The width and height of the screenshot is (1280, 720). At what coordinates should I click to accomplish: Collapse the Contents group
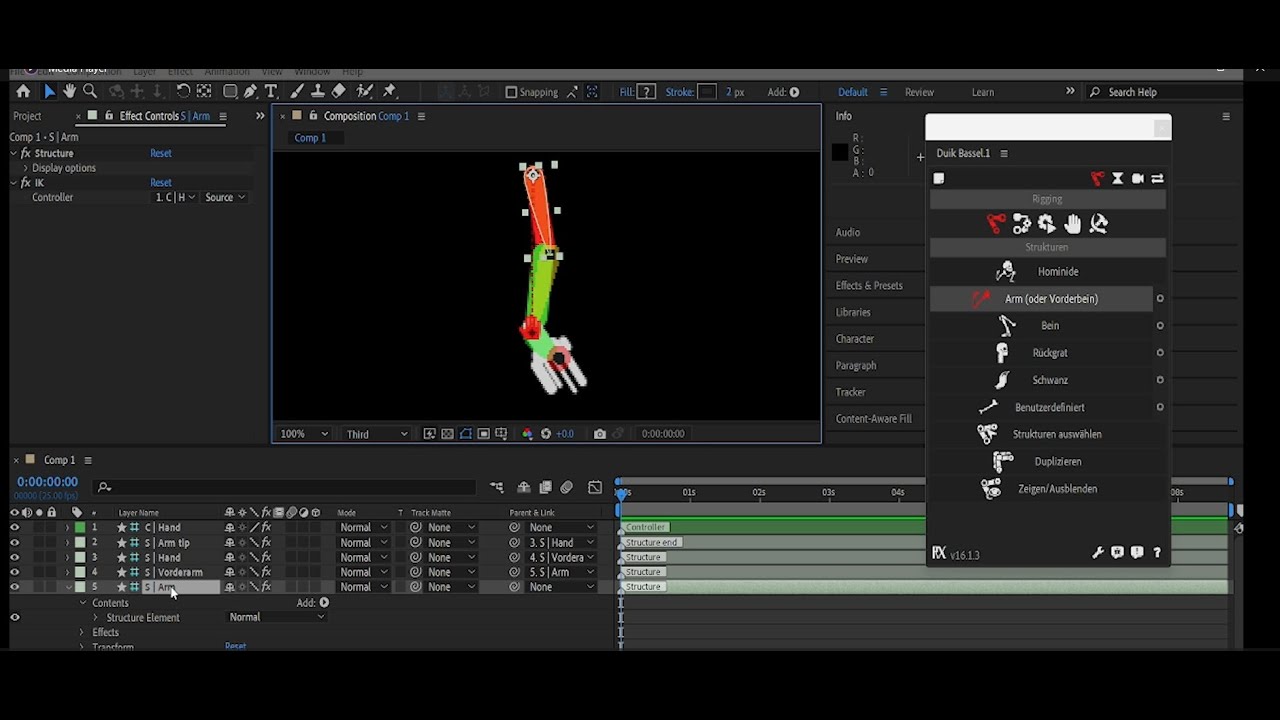83,603
